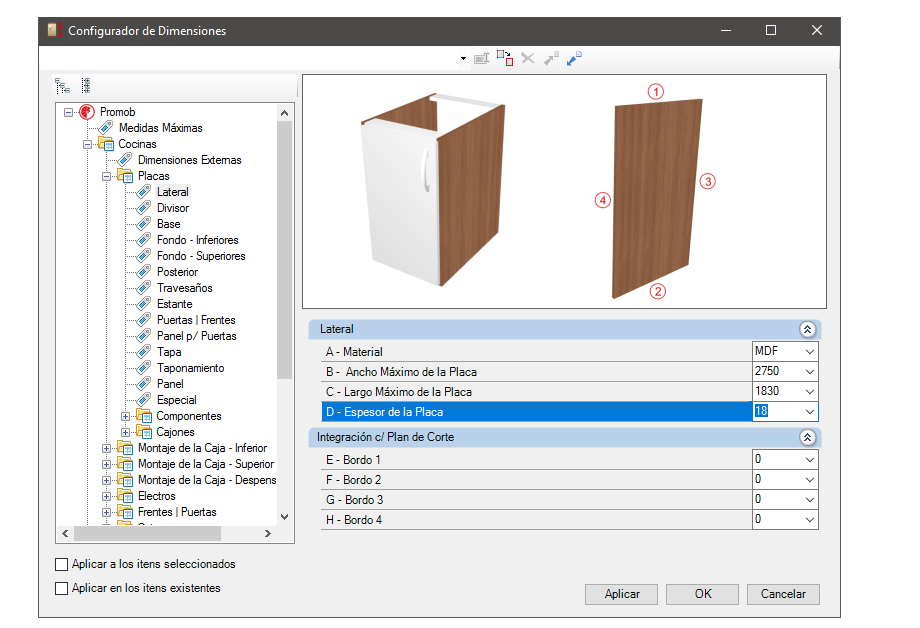
Task: Click the Dimensiones Externas tag icon
Action: click(125, 160)
